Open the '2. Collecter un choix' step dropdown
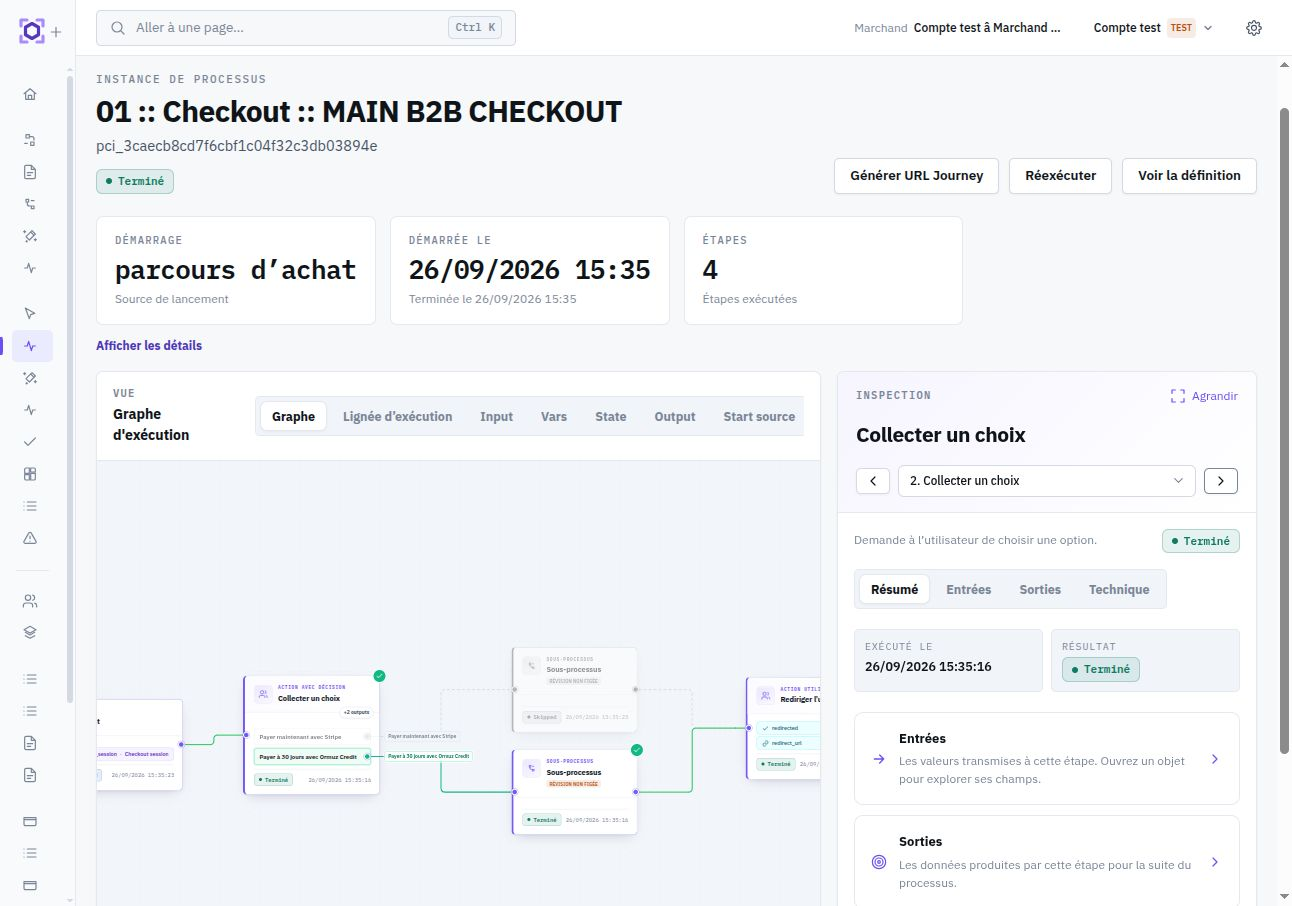 [x=1047, y=481]
